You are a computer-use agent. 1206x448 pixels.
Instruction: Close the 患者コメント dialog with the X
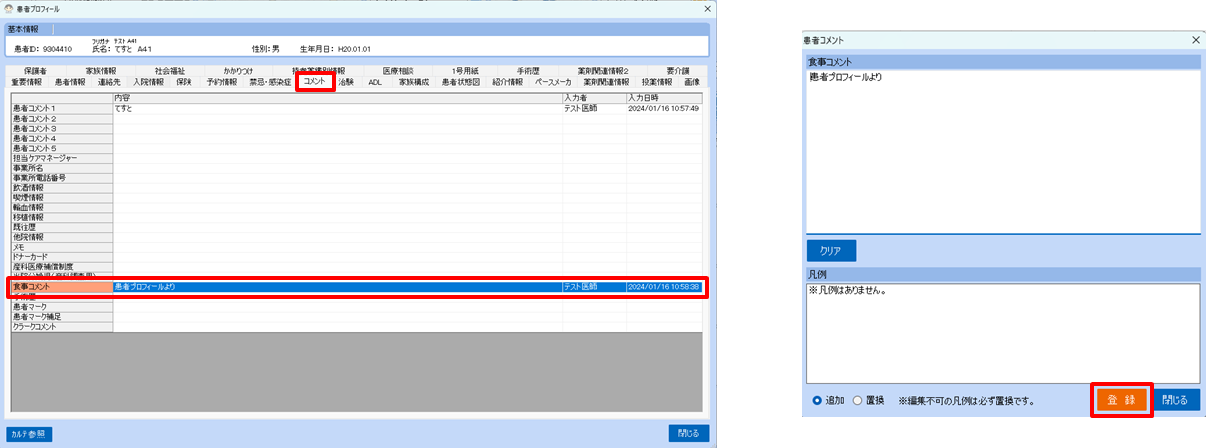coord(1196,39)
